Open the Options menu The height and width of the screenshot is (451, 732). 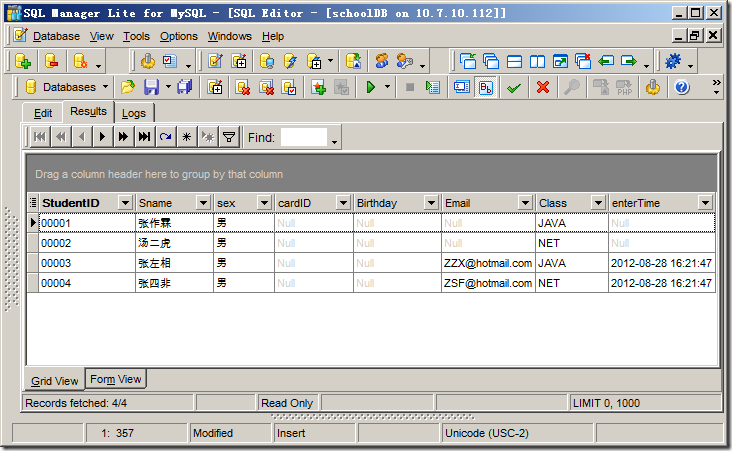(x=179, y=36)
